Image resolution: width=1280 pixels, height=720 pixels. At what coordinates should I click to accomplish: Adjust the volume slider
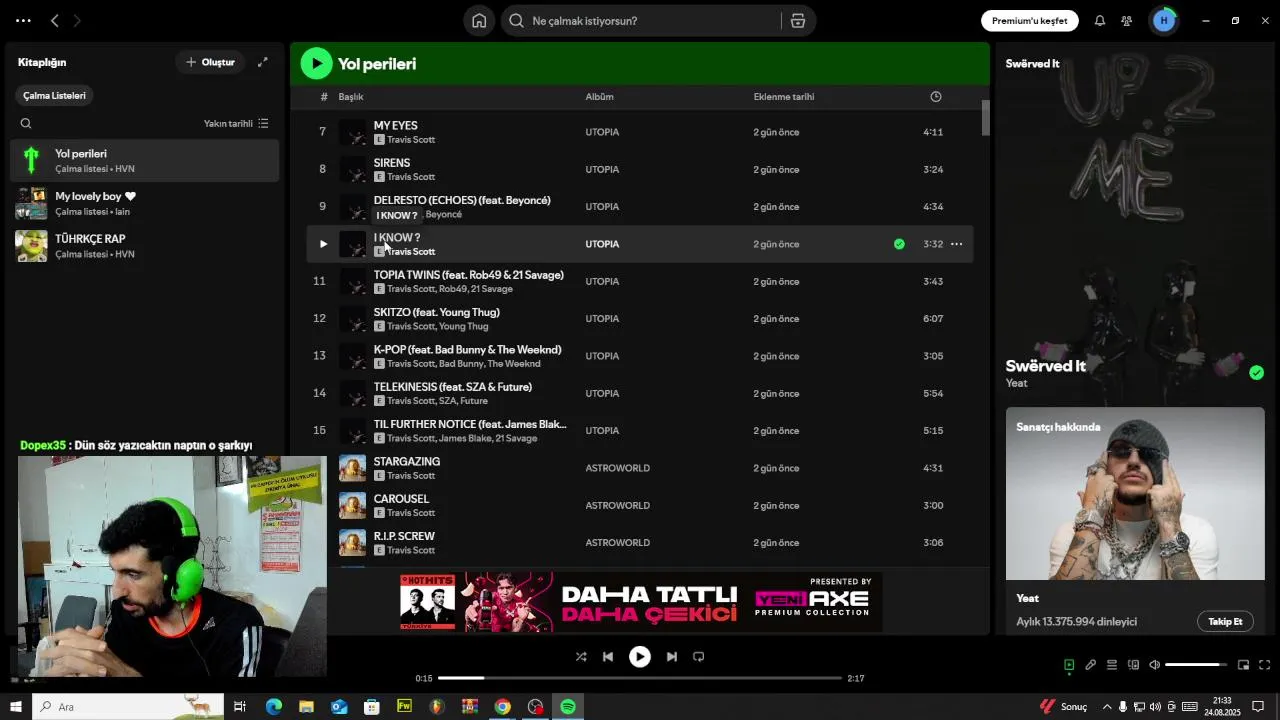[x=1196, y=665]
